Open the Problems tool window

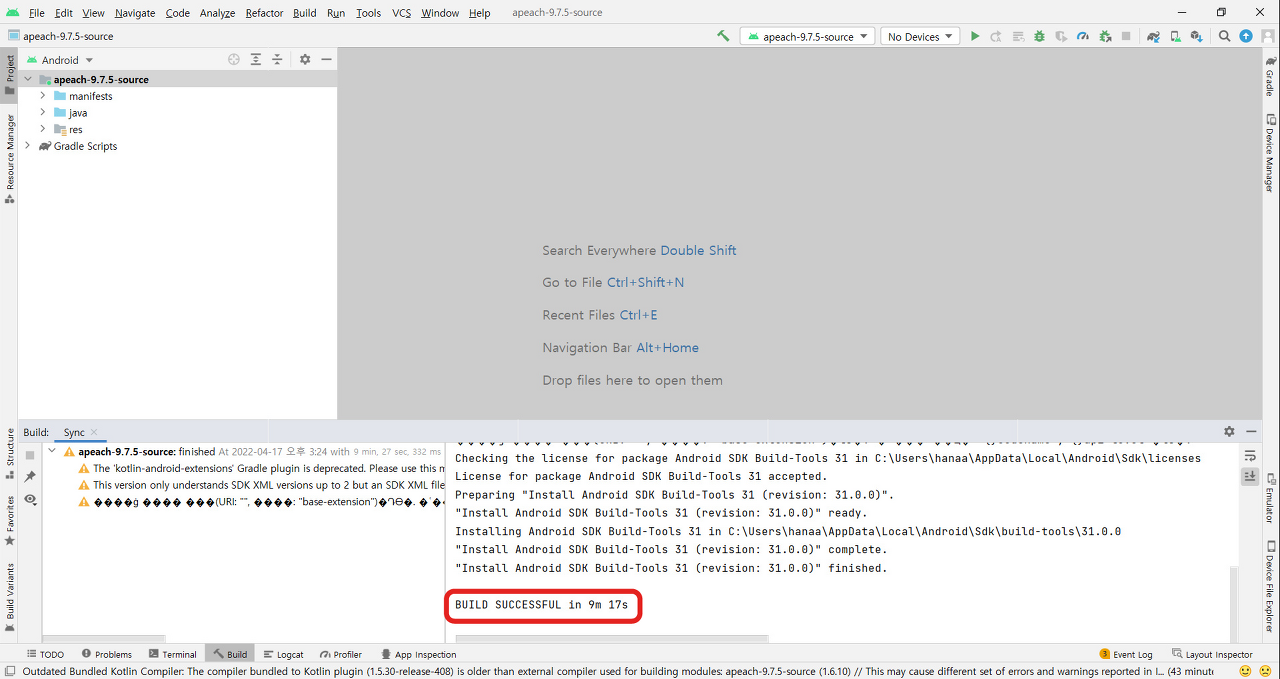coord(106,654)
